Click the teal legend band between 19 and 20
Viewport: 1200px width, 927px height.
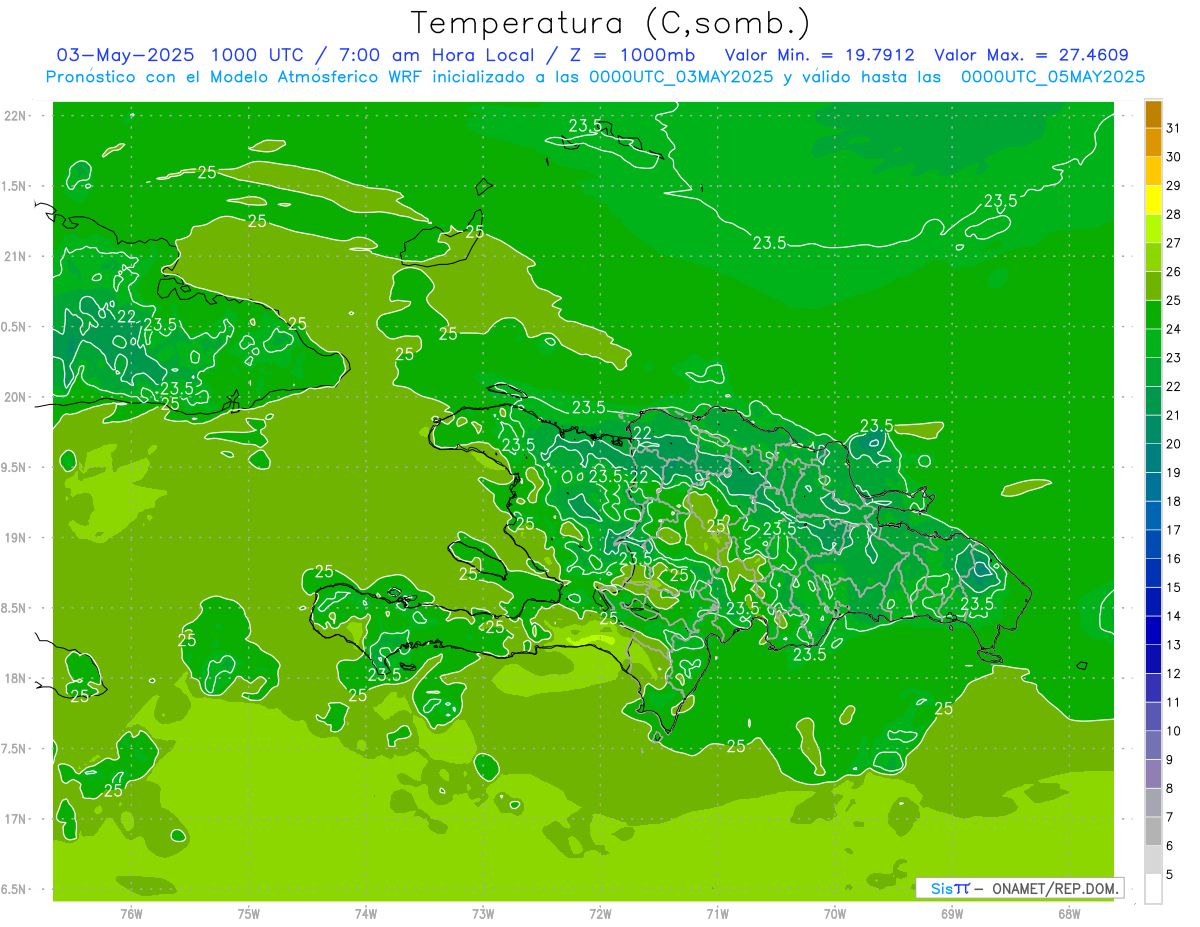point(1153,458)
